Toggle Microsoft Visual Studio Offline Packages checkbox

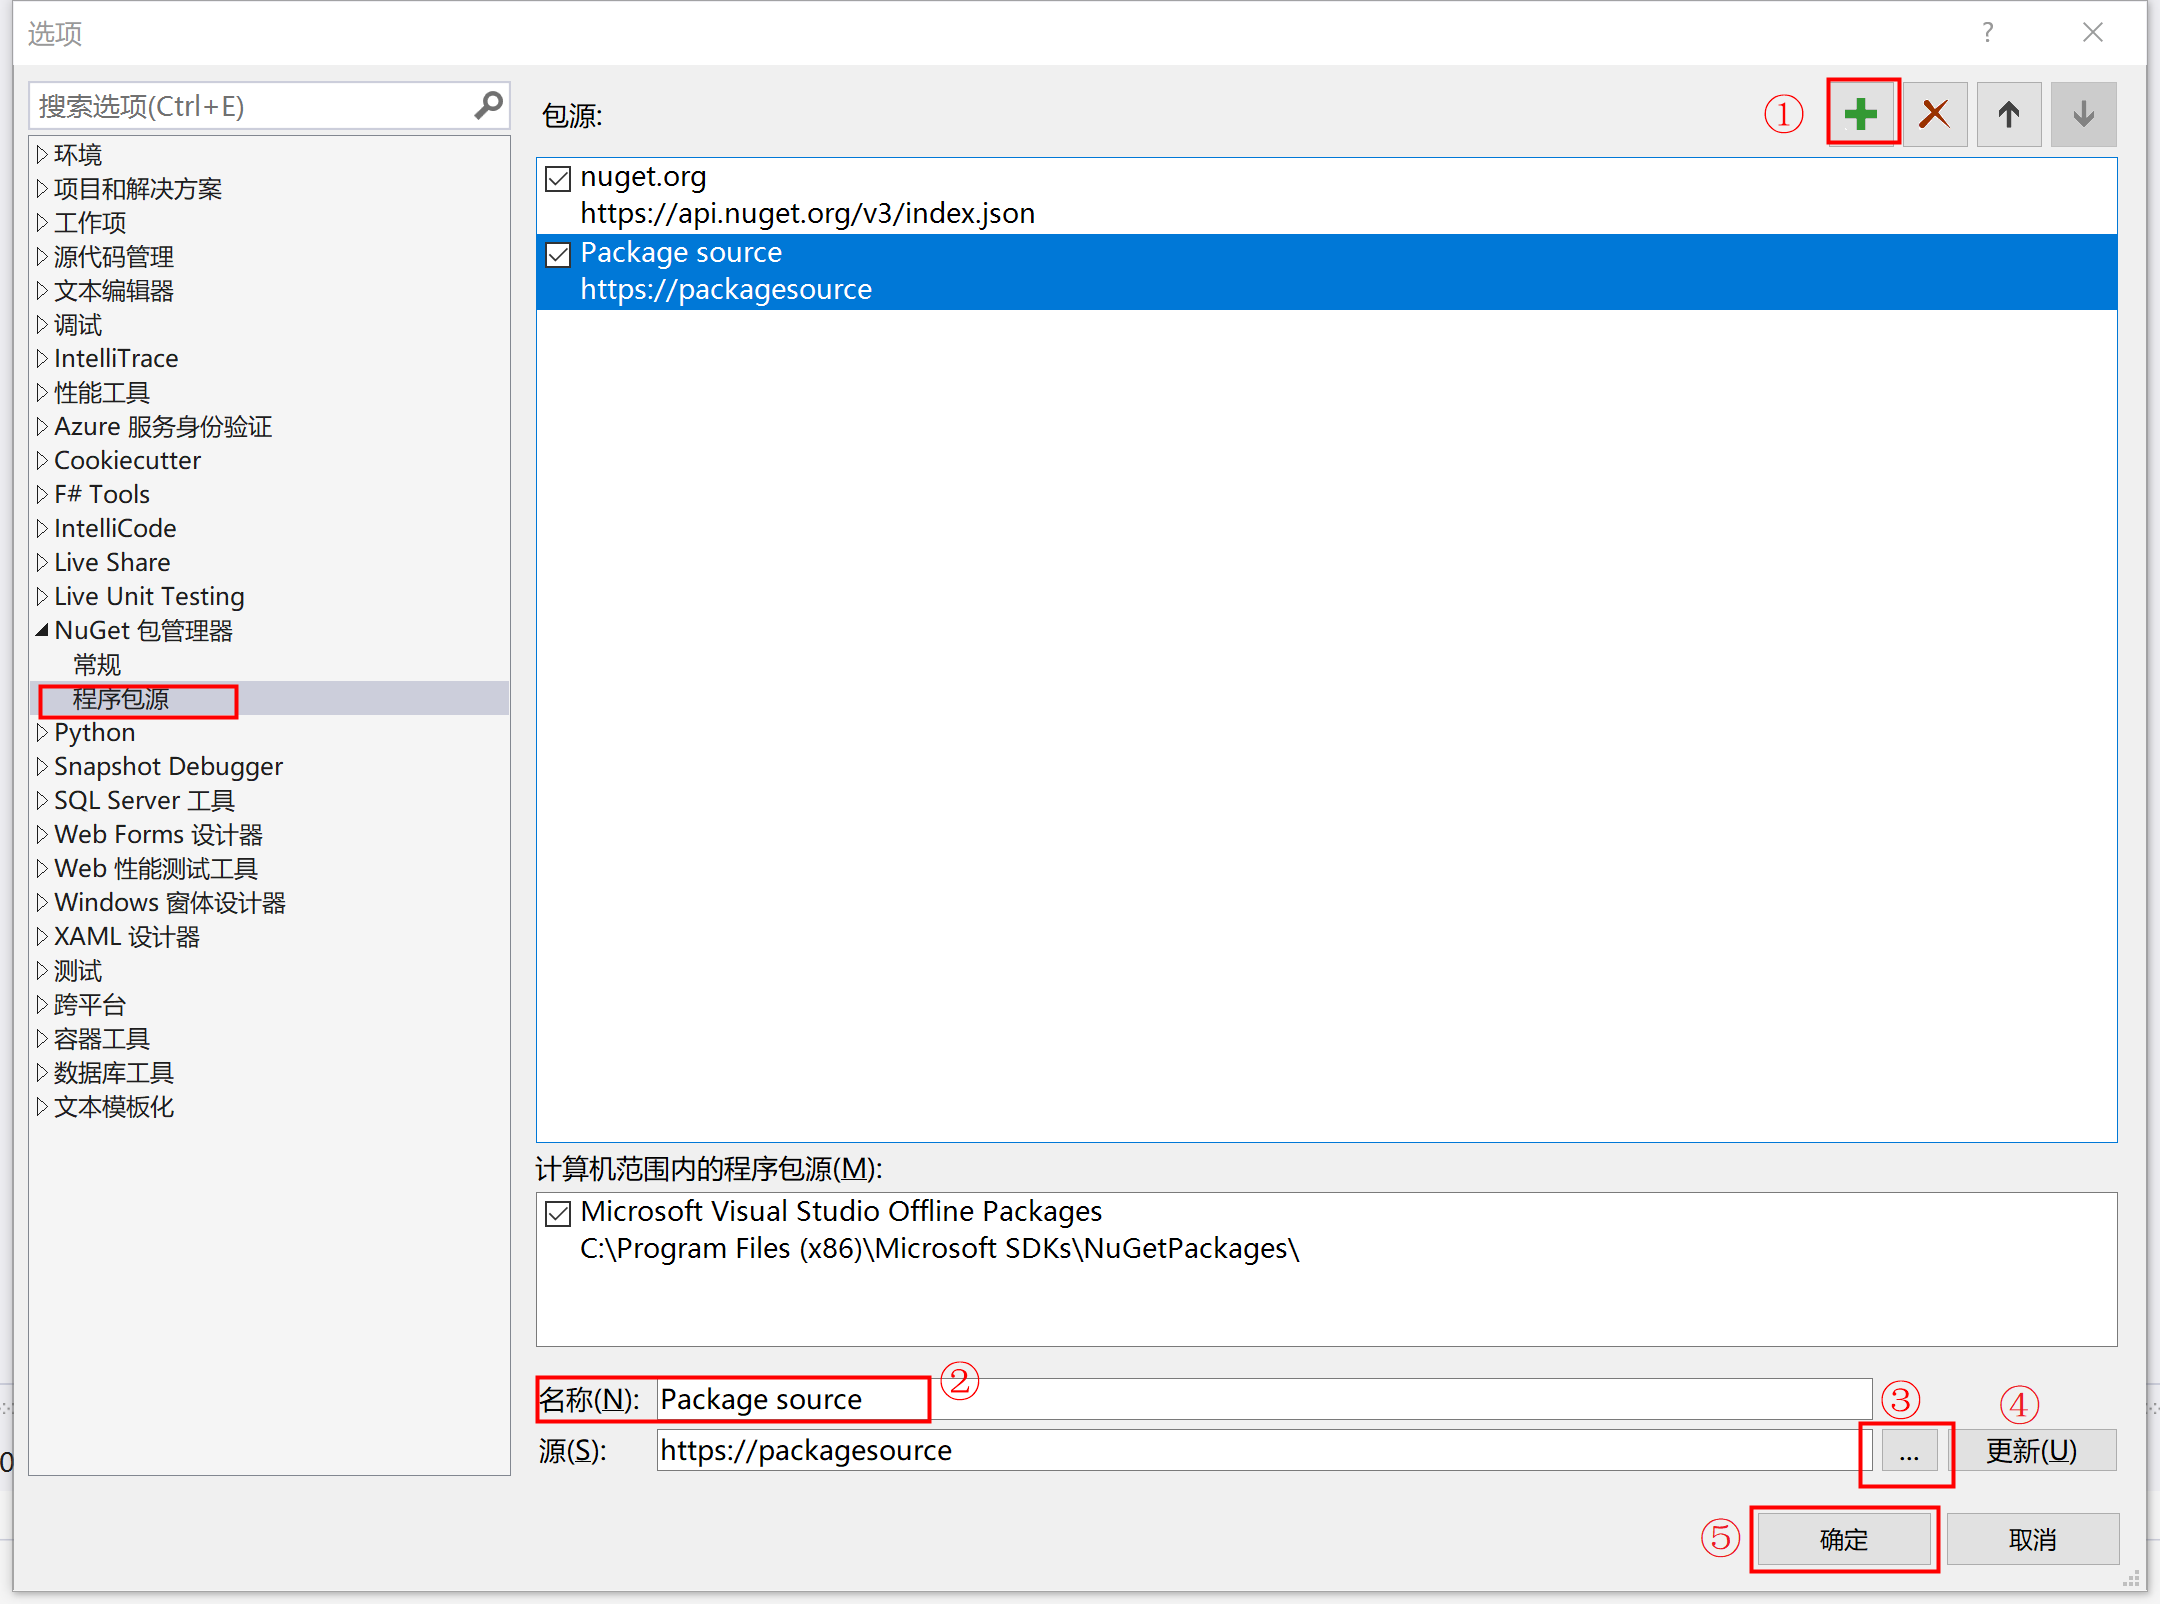(x=558, y=1214)
